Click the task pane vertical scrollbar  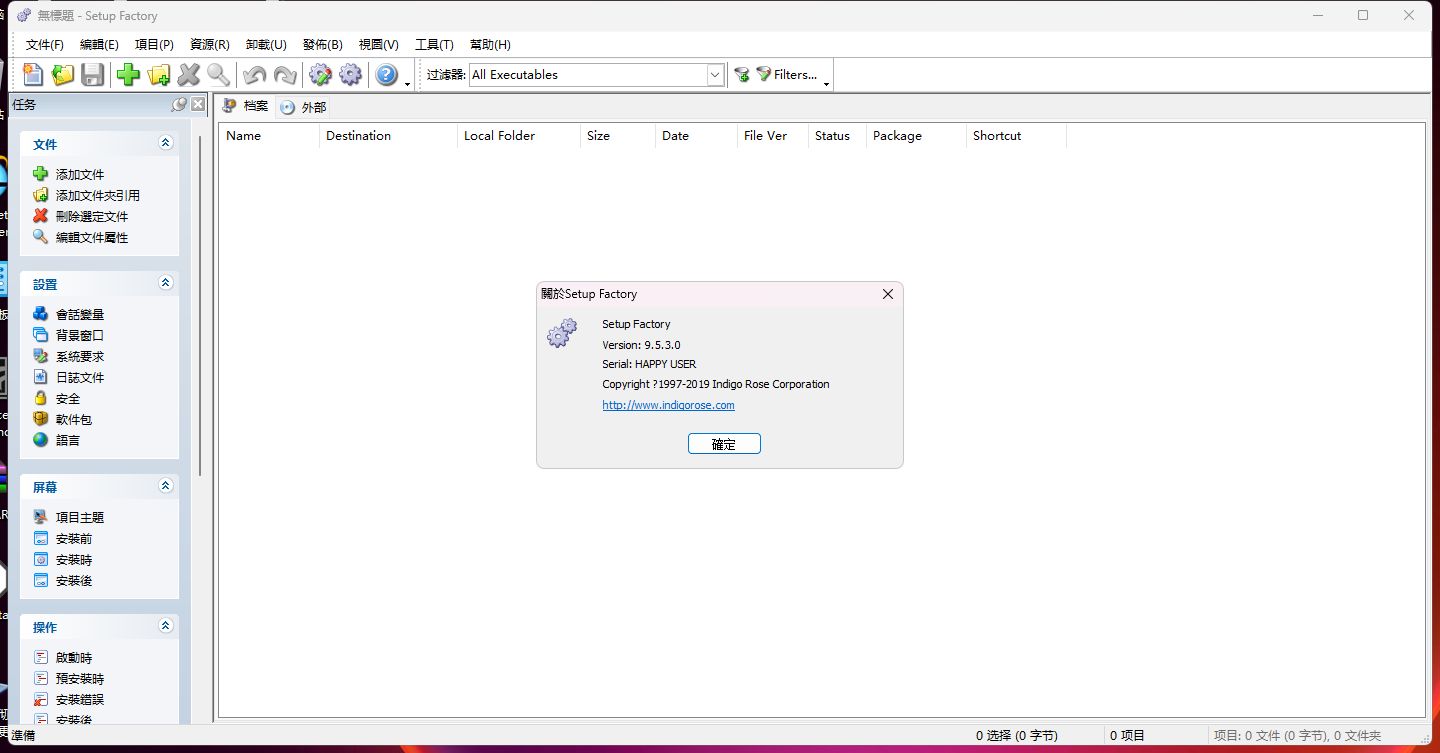click(x=201, y=305)
